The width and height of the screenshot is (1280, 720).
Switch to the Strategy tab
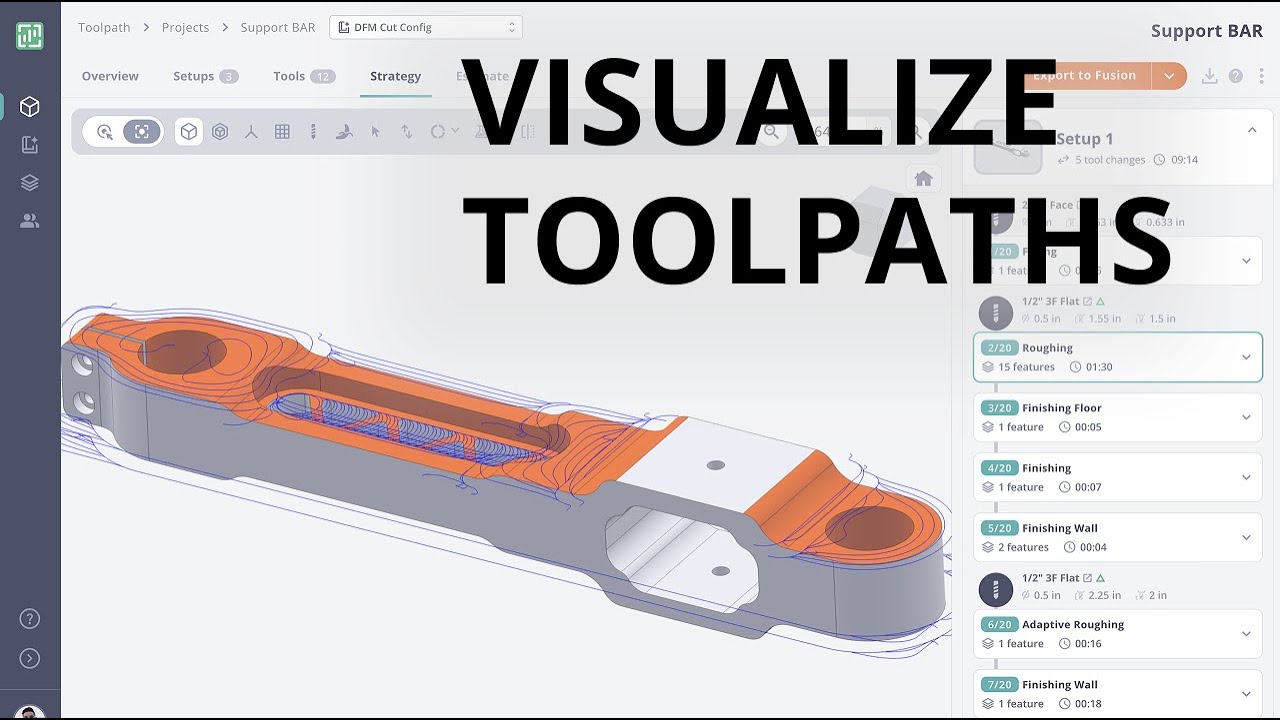click(395, 76)
